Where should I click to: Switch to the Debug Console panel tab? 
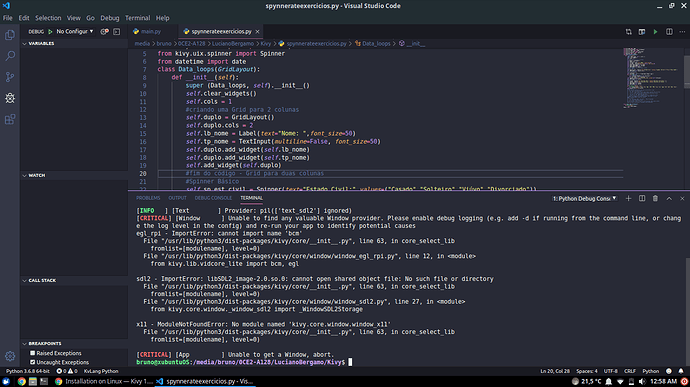(x=213, y=198)
